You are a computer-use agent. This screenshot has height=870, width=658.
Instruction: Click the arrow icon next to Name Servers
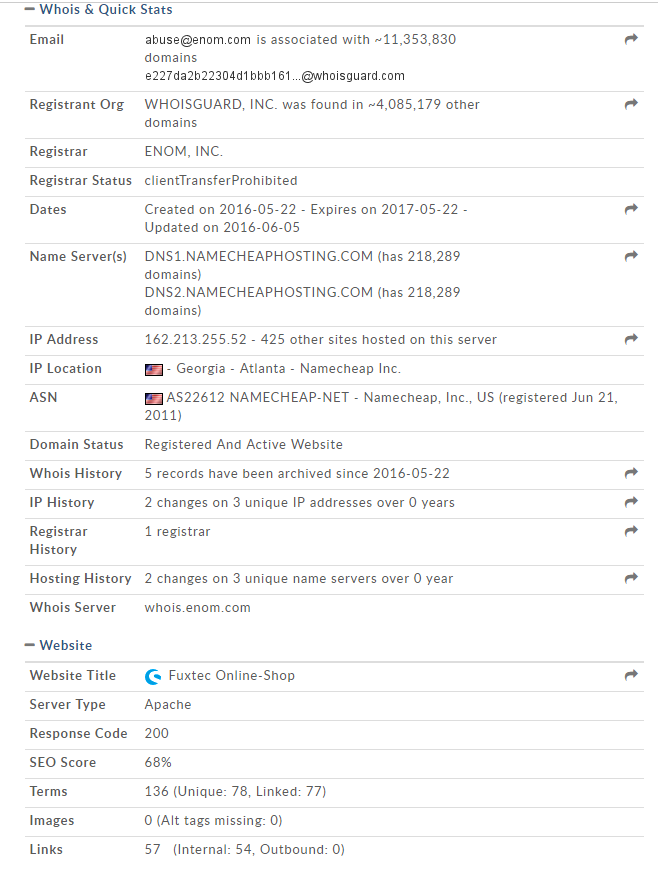631,256
